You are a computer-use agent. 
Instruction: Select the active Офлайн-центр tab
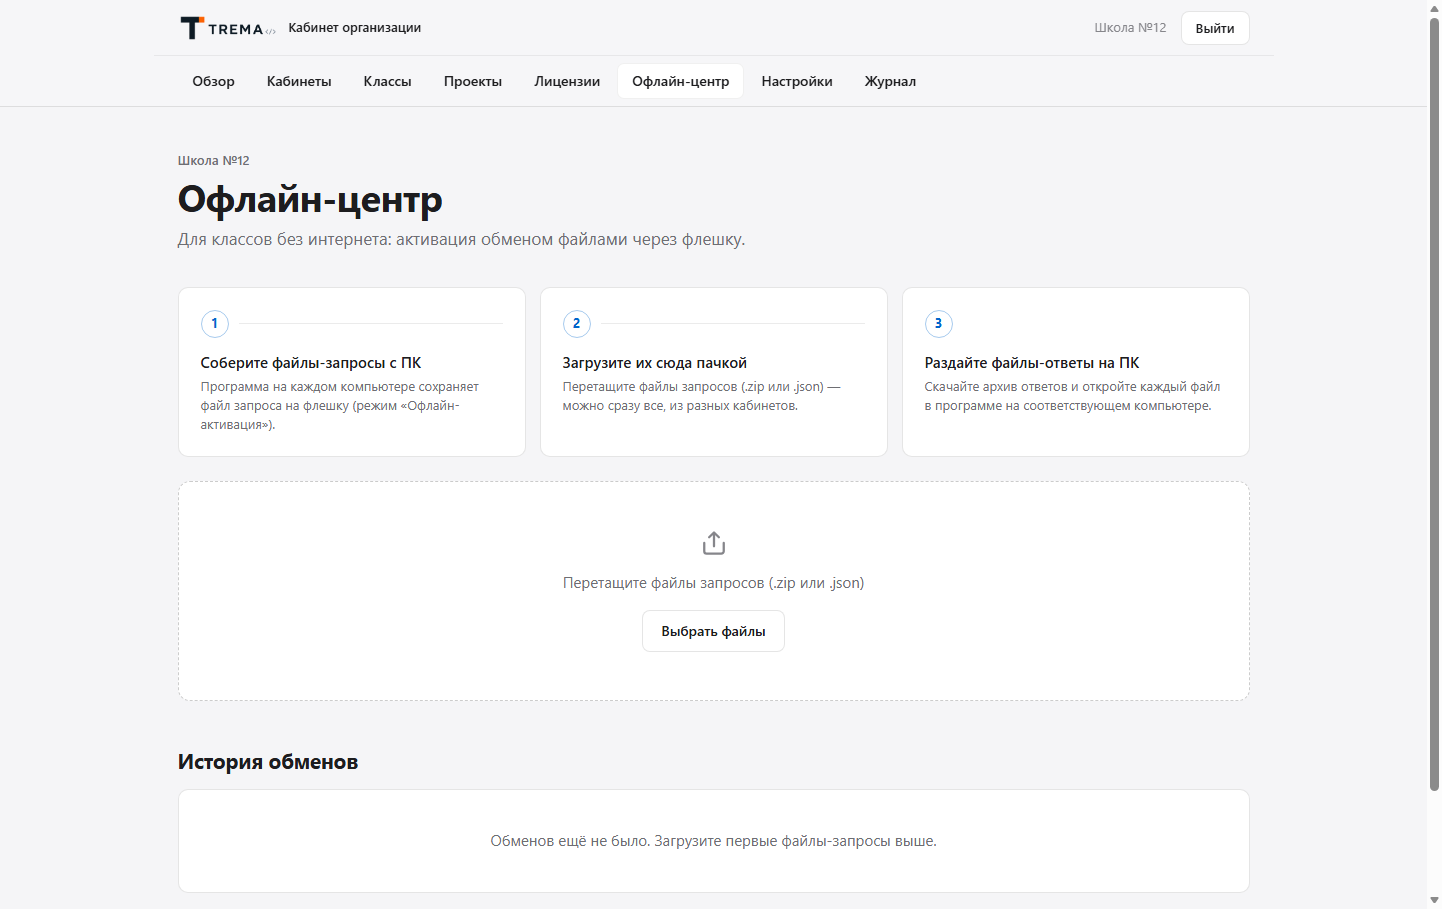(x=680, y=81)
